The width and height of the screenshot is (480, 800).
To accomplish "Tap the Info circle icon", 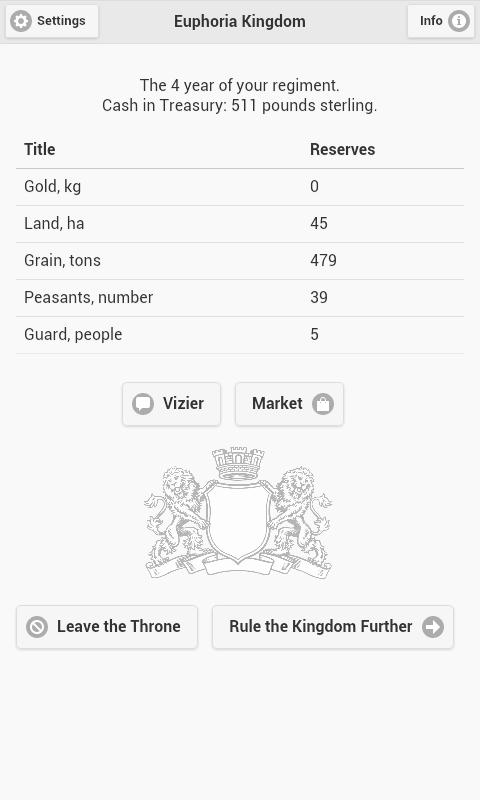I will [459, 21].
